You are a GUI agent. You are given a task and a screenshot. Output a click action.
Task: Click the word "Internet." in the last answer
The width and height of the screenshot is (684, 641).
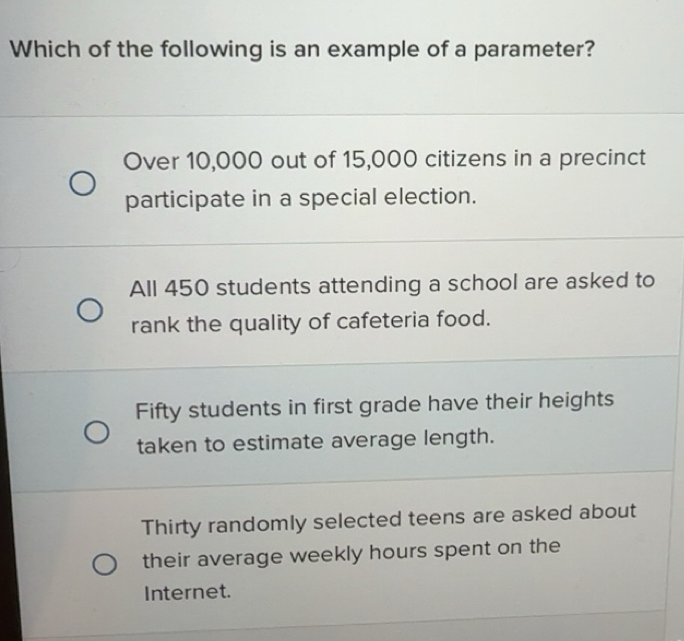point(187,592)
